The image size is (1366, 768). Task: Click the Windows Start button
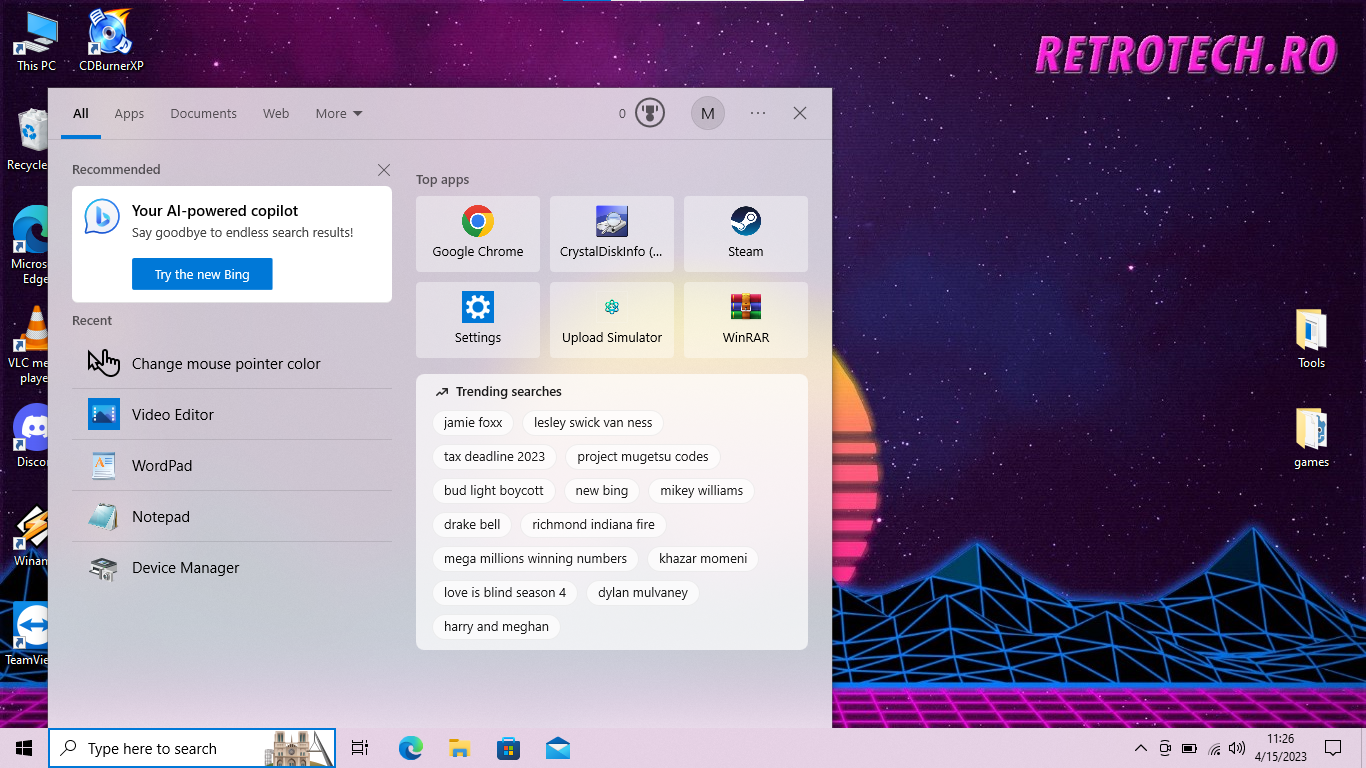coord(24,748)
